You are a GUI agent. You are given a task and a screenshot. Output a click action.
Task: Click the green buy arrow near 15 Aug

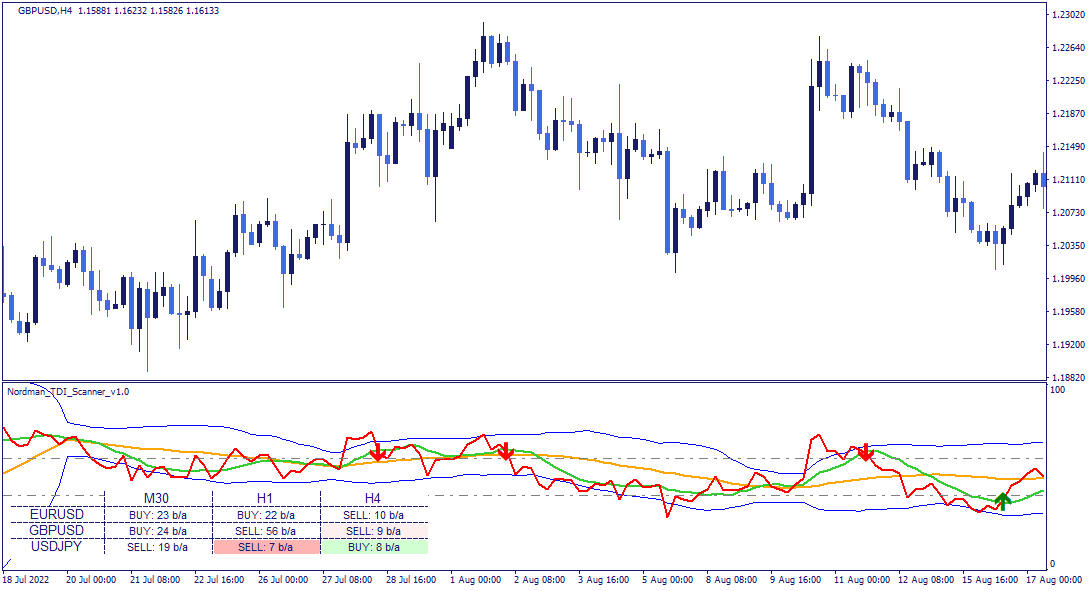click(1003, 499)
